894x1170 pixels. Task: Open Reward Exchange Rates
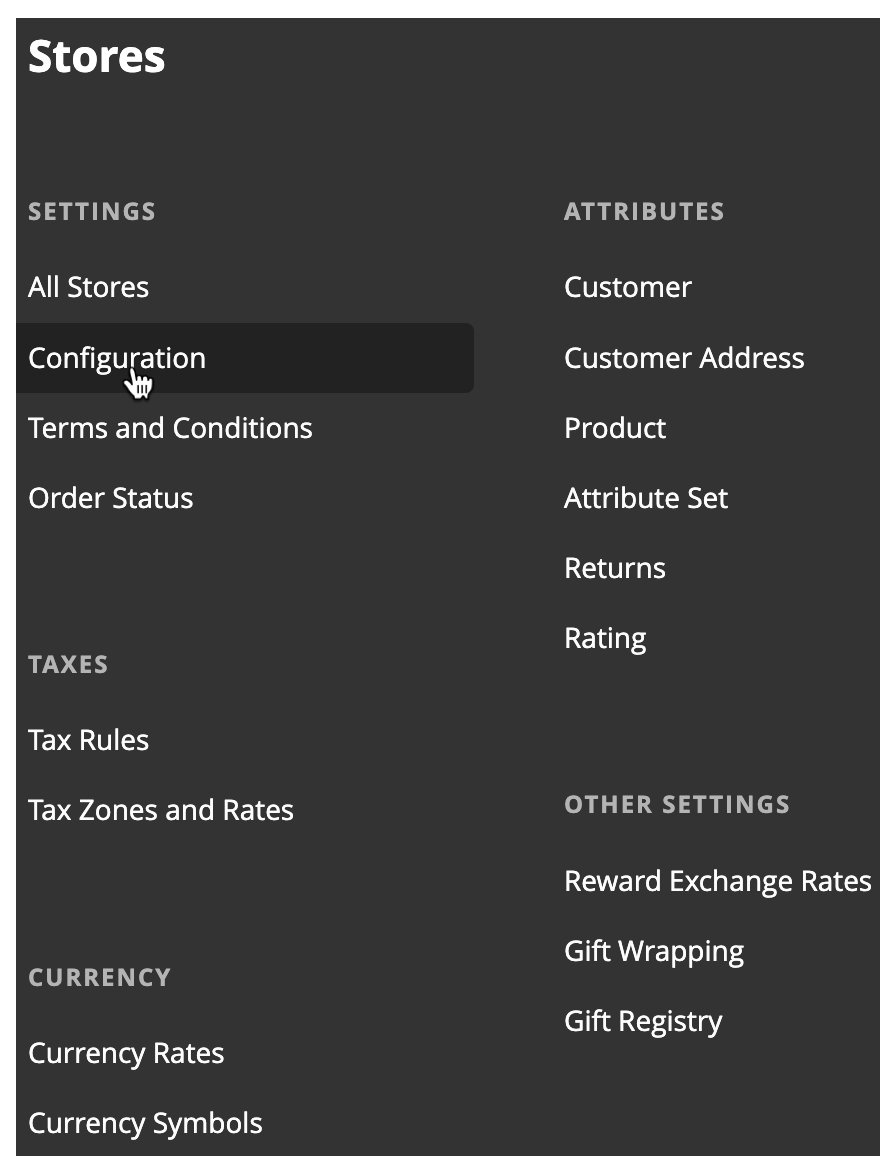click(717, 881)
